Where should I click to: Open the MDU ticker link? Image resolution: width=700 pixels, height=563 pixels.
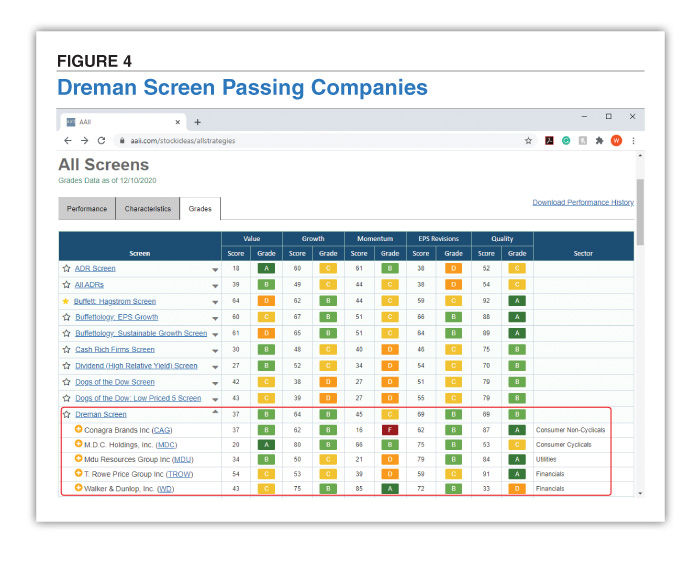coord(183,459)
